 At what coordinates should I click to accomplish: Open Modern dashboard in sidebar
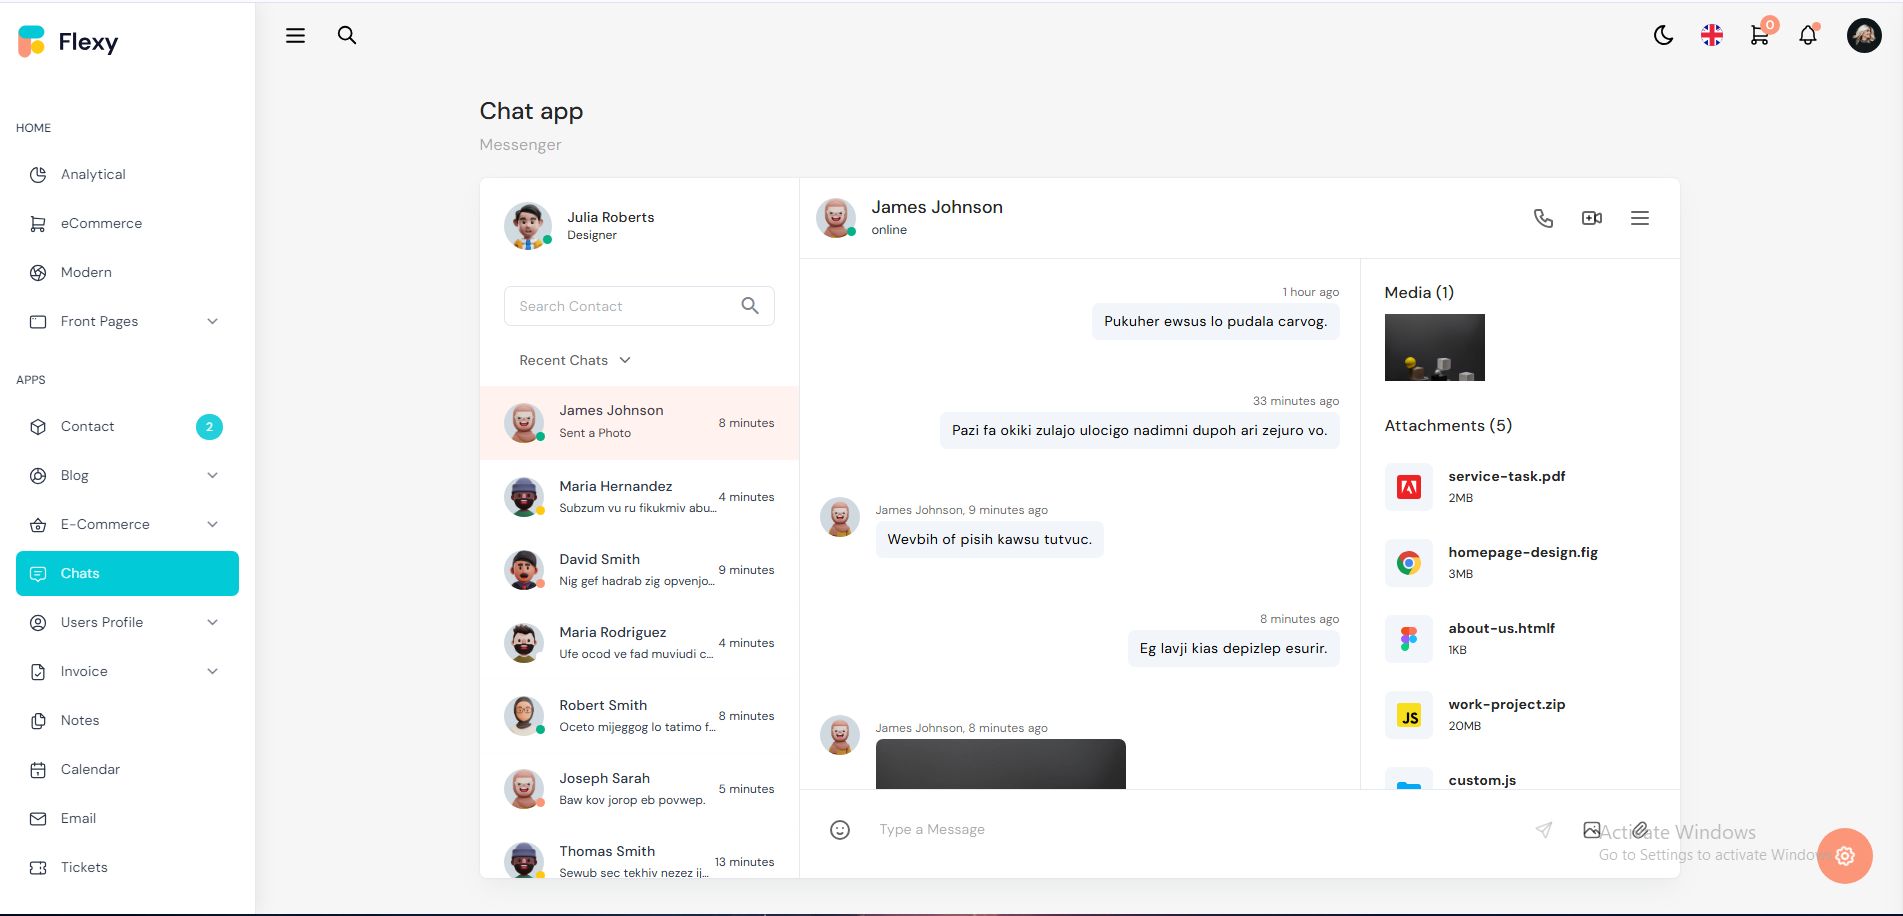click(127, 273)
